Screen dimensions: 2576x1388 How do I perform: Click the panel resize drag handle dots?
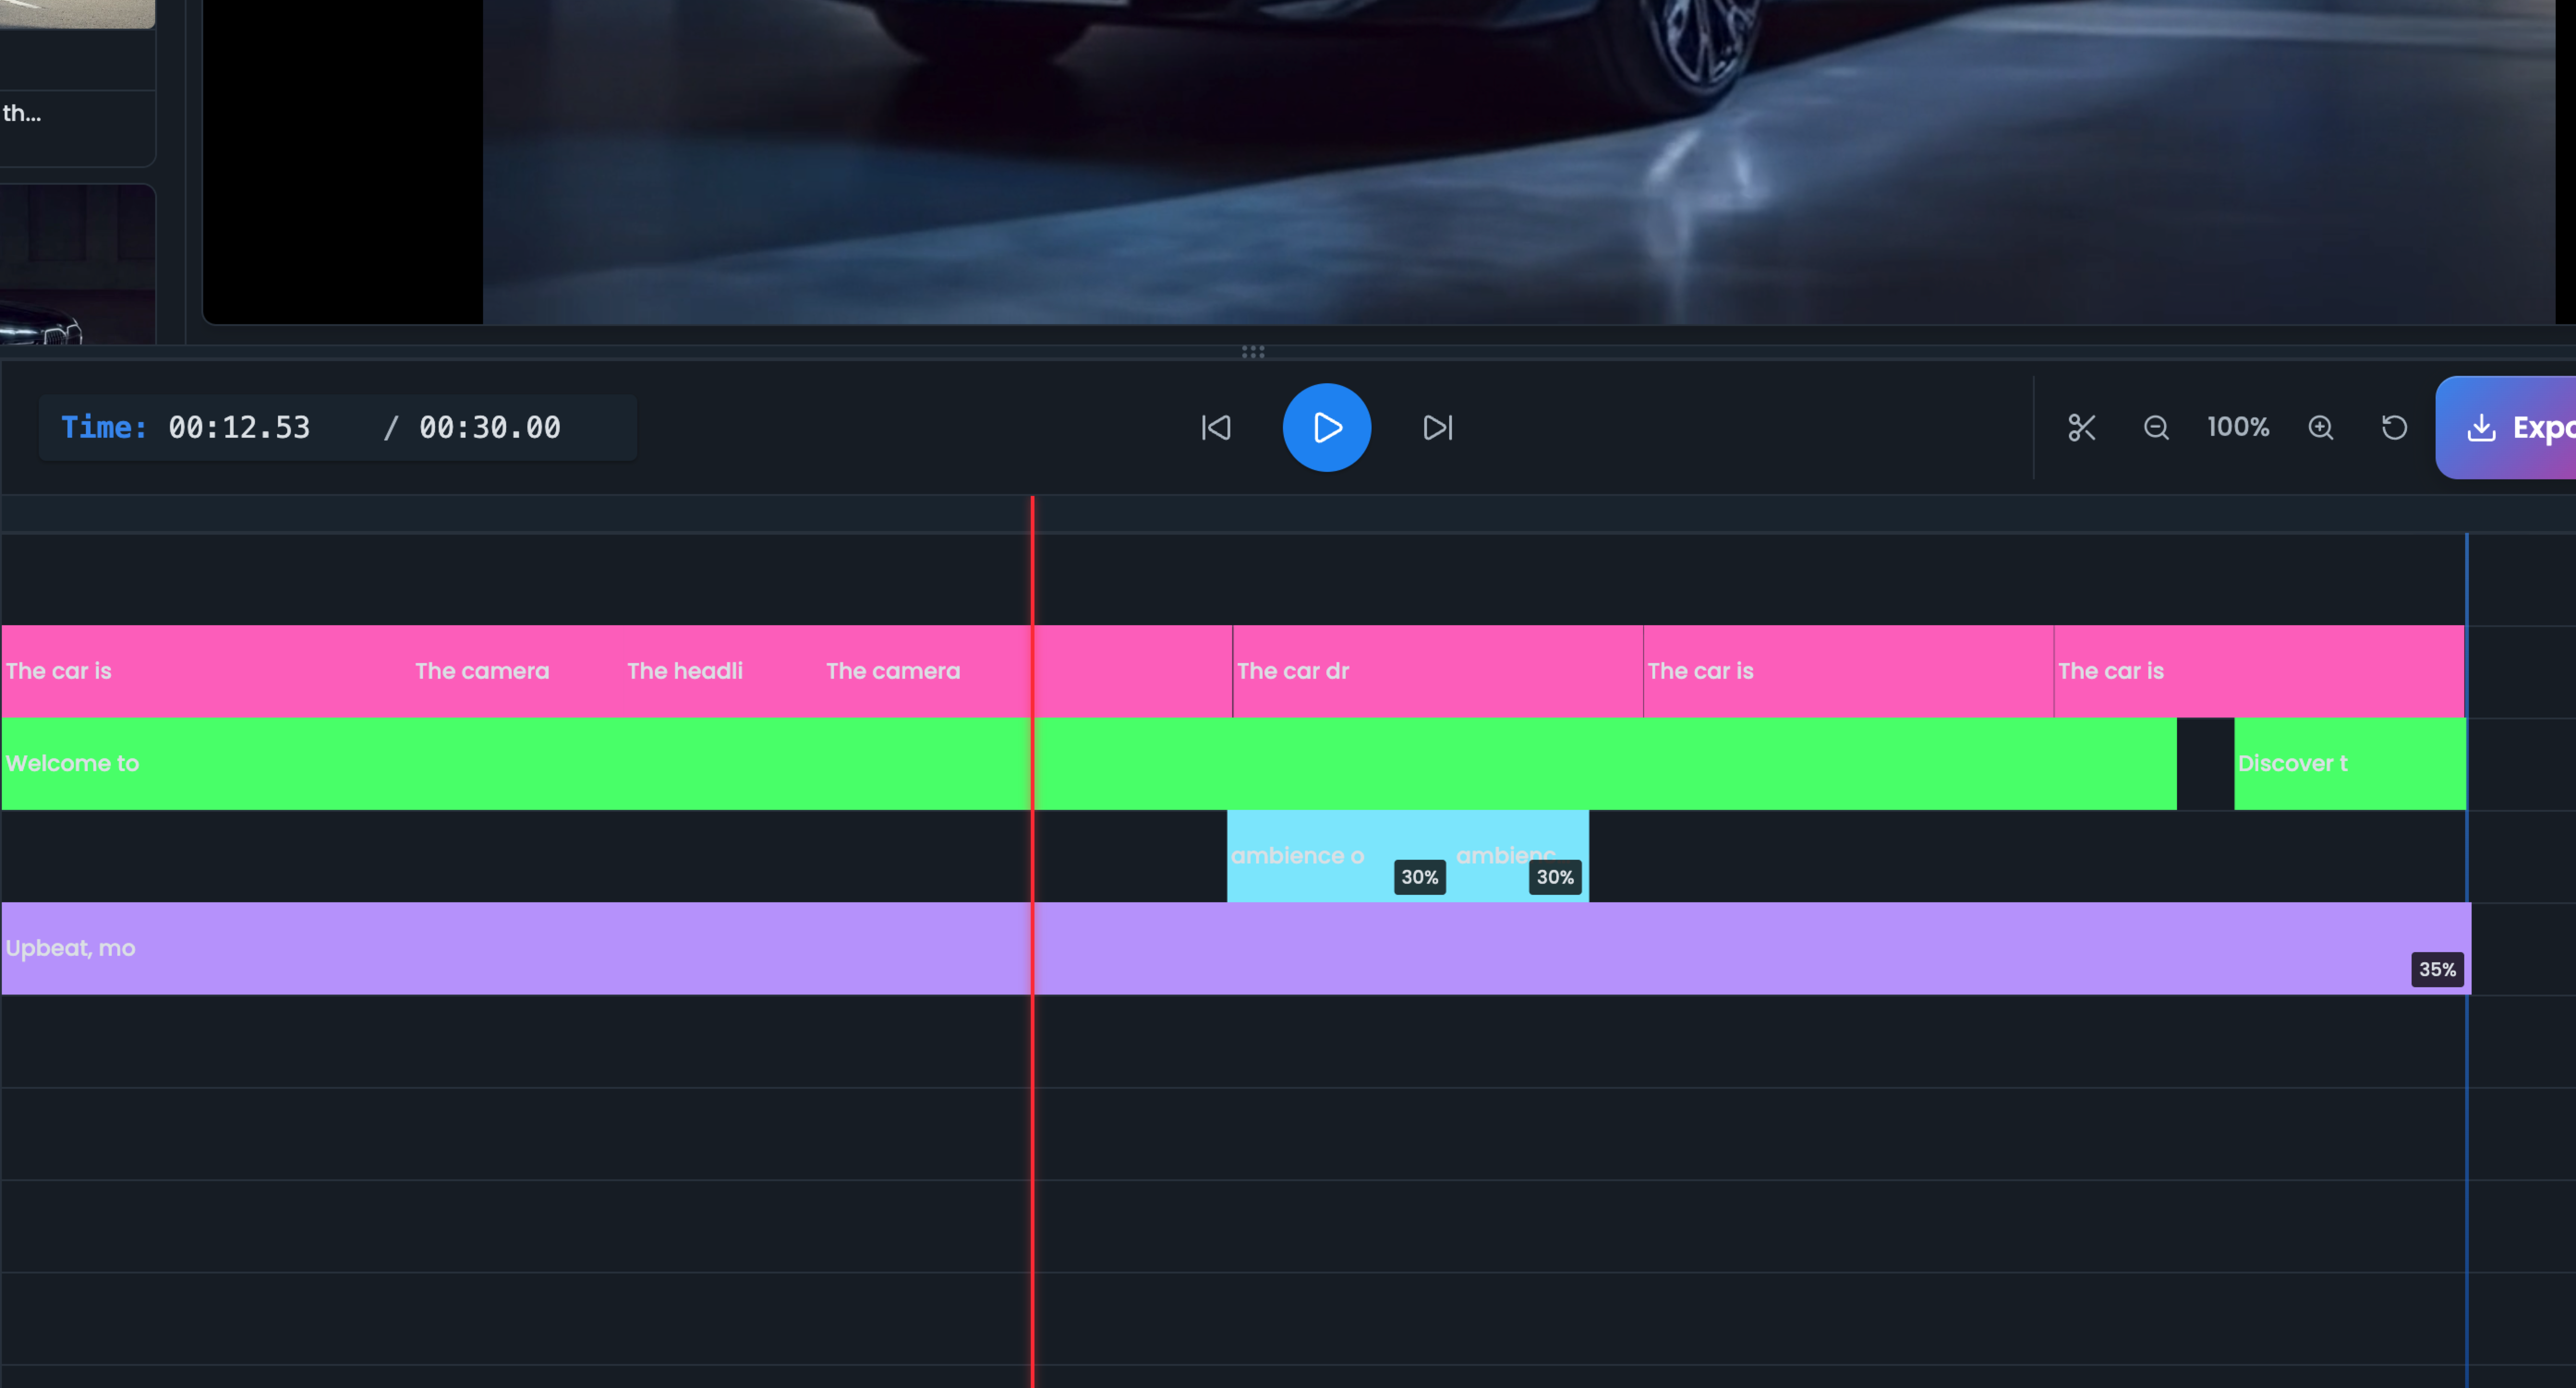[x=1253, y=352]
